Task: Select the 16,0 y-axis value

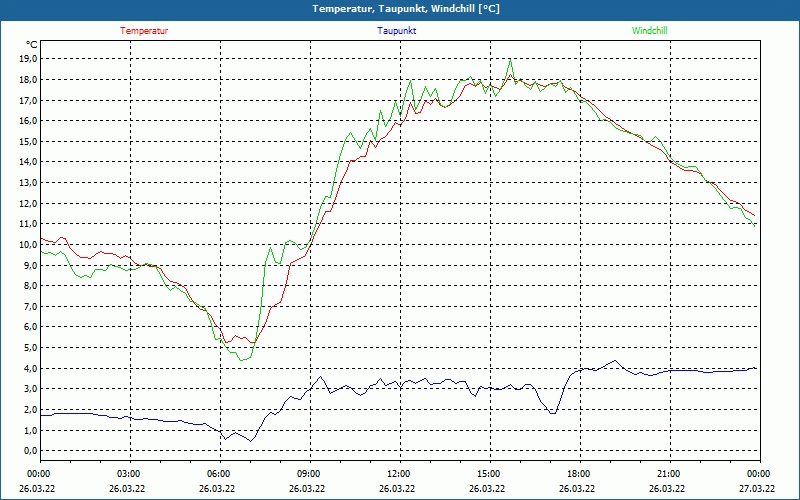Action: (x=28, y=120)
